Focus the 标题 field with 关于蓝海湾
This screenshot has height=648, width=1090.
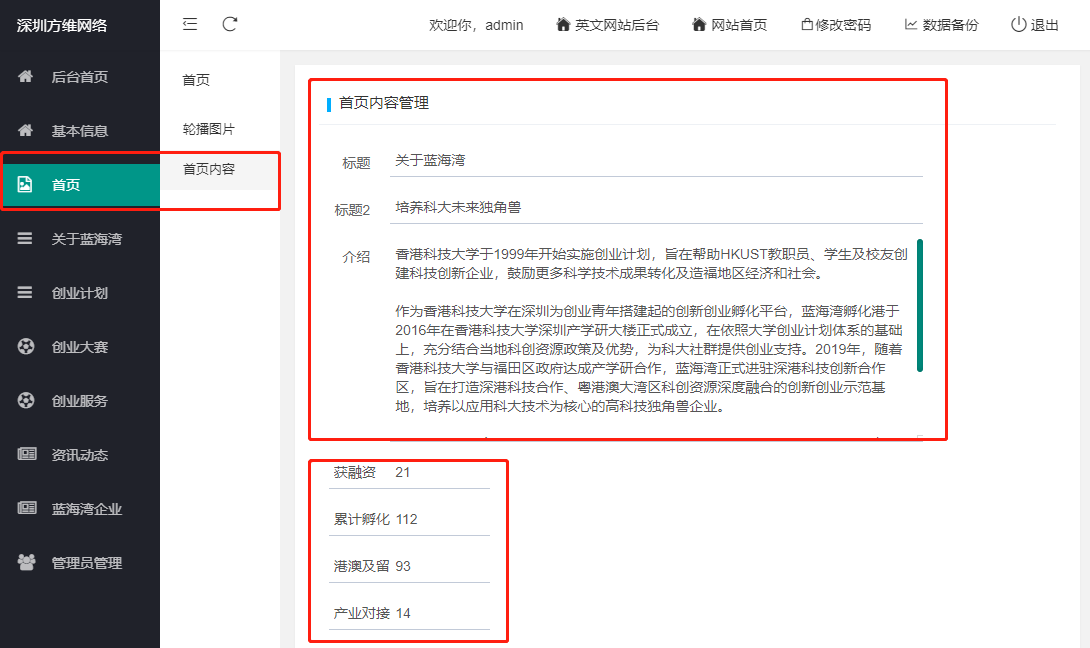(x=656, y=161)
